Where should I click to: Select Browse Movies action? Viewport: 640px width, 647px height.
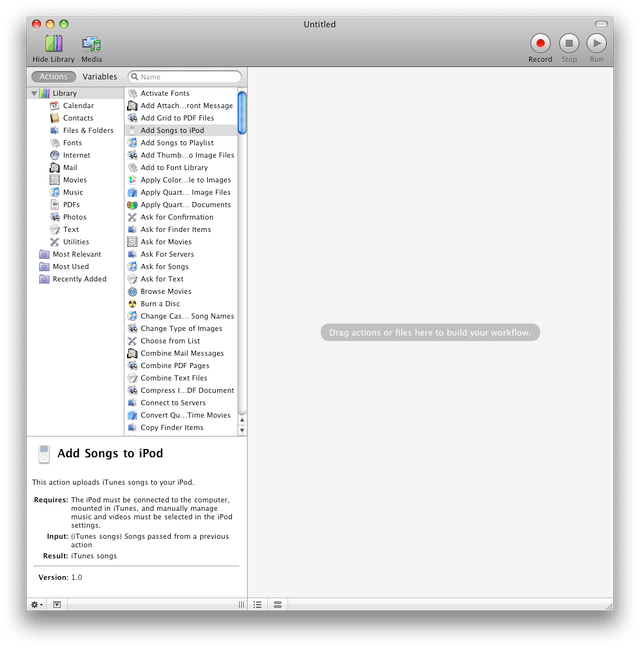[181, 291]
